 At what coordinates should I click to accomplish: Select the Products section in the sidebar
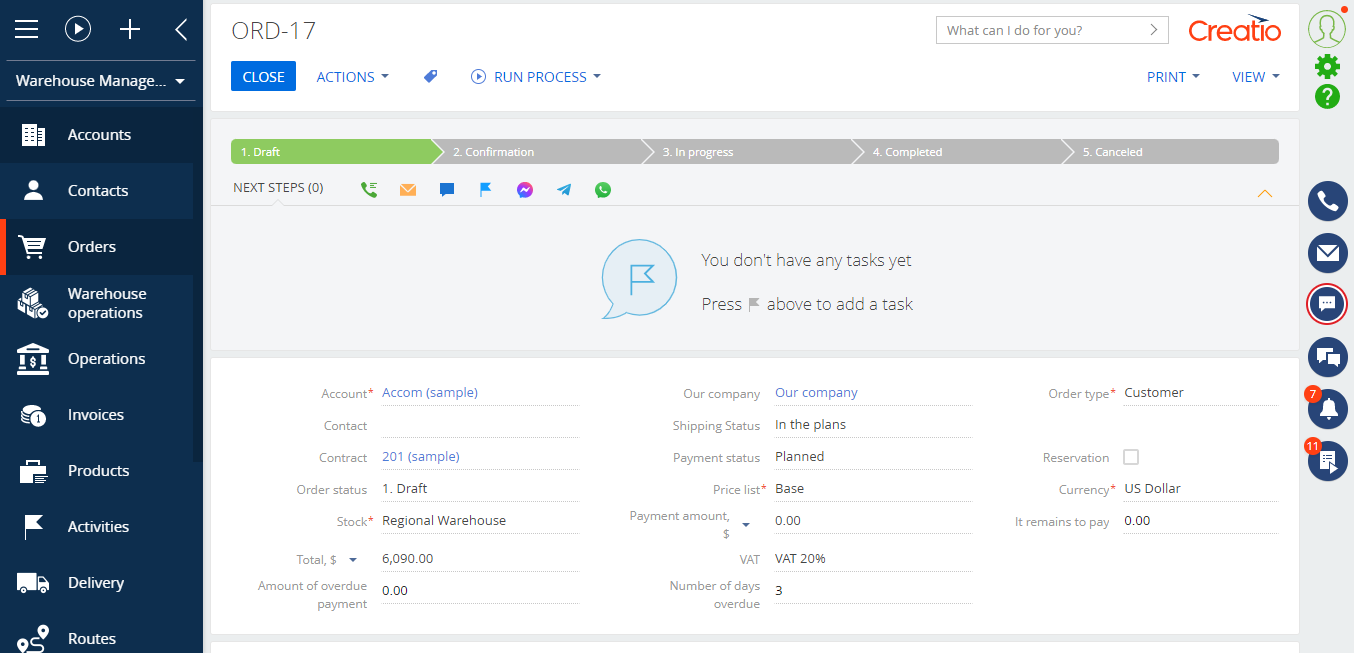tap(97, 470)
